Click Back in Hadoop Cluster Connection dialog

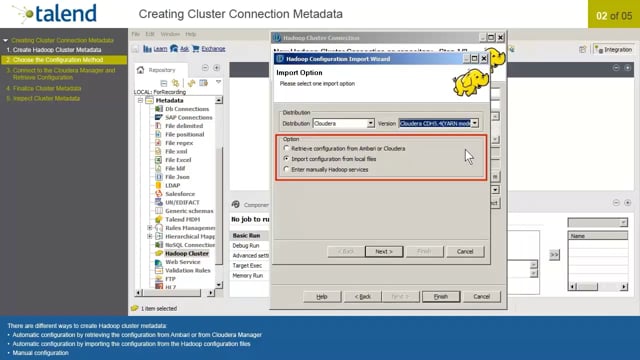pos(362,297)
